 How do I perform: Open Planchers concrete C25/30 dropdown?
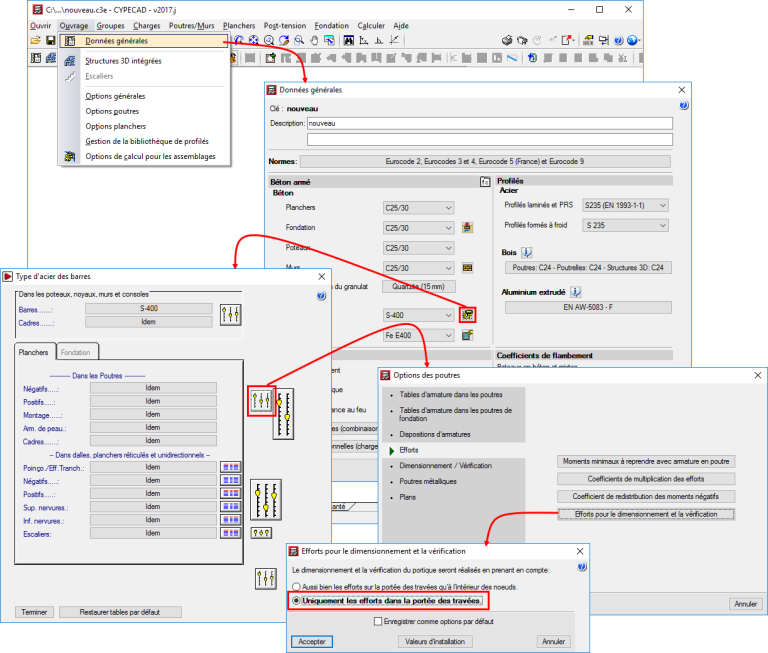[418, 208]
